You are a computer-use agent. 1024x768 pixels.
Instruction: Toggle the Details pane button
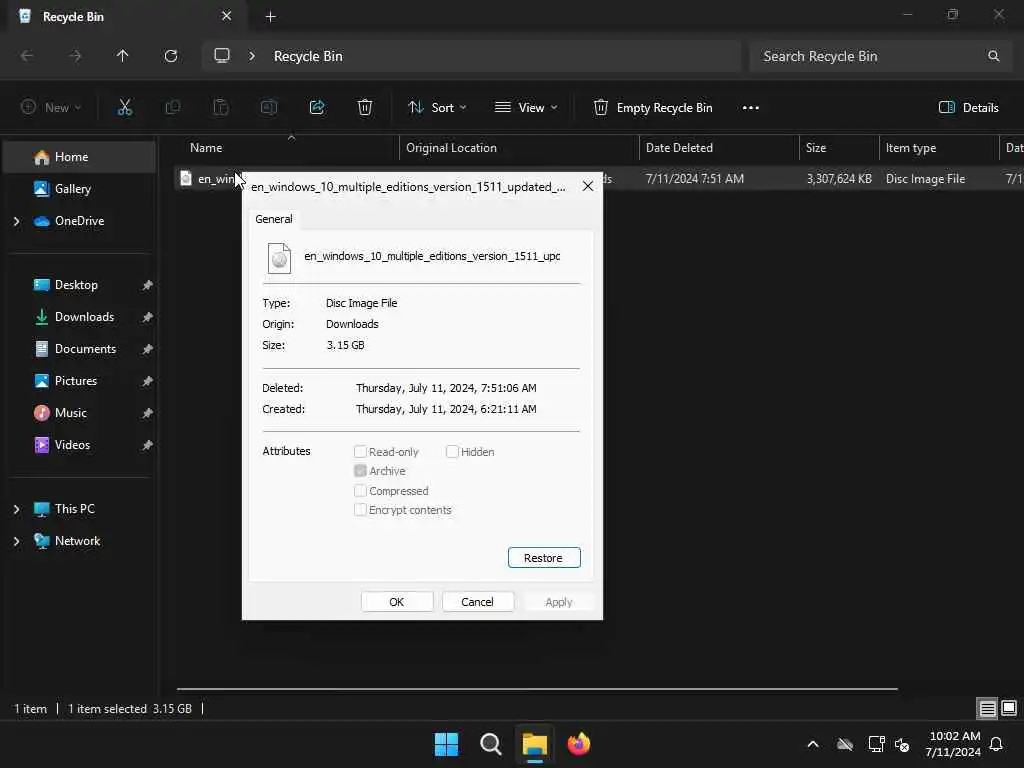pos(968,108)
